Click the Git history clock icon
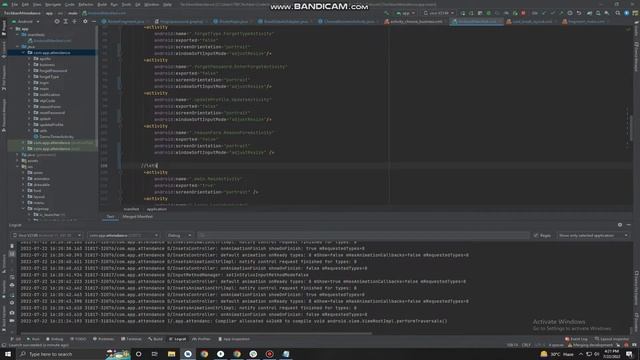 [x=570, y=13]
